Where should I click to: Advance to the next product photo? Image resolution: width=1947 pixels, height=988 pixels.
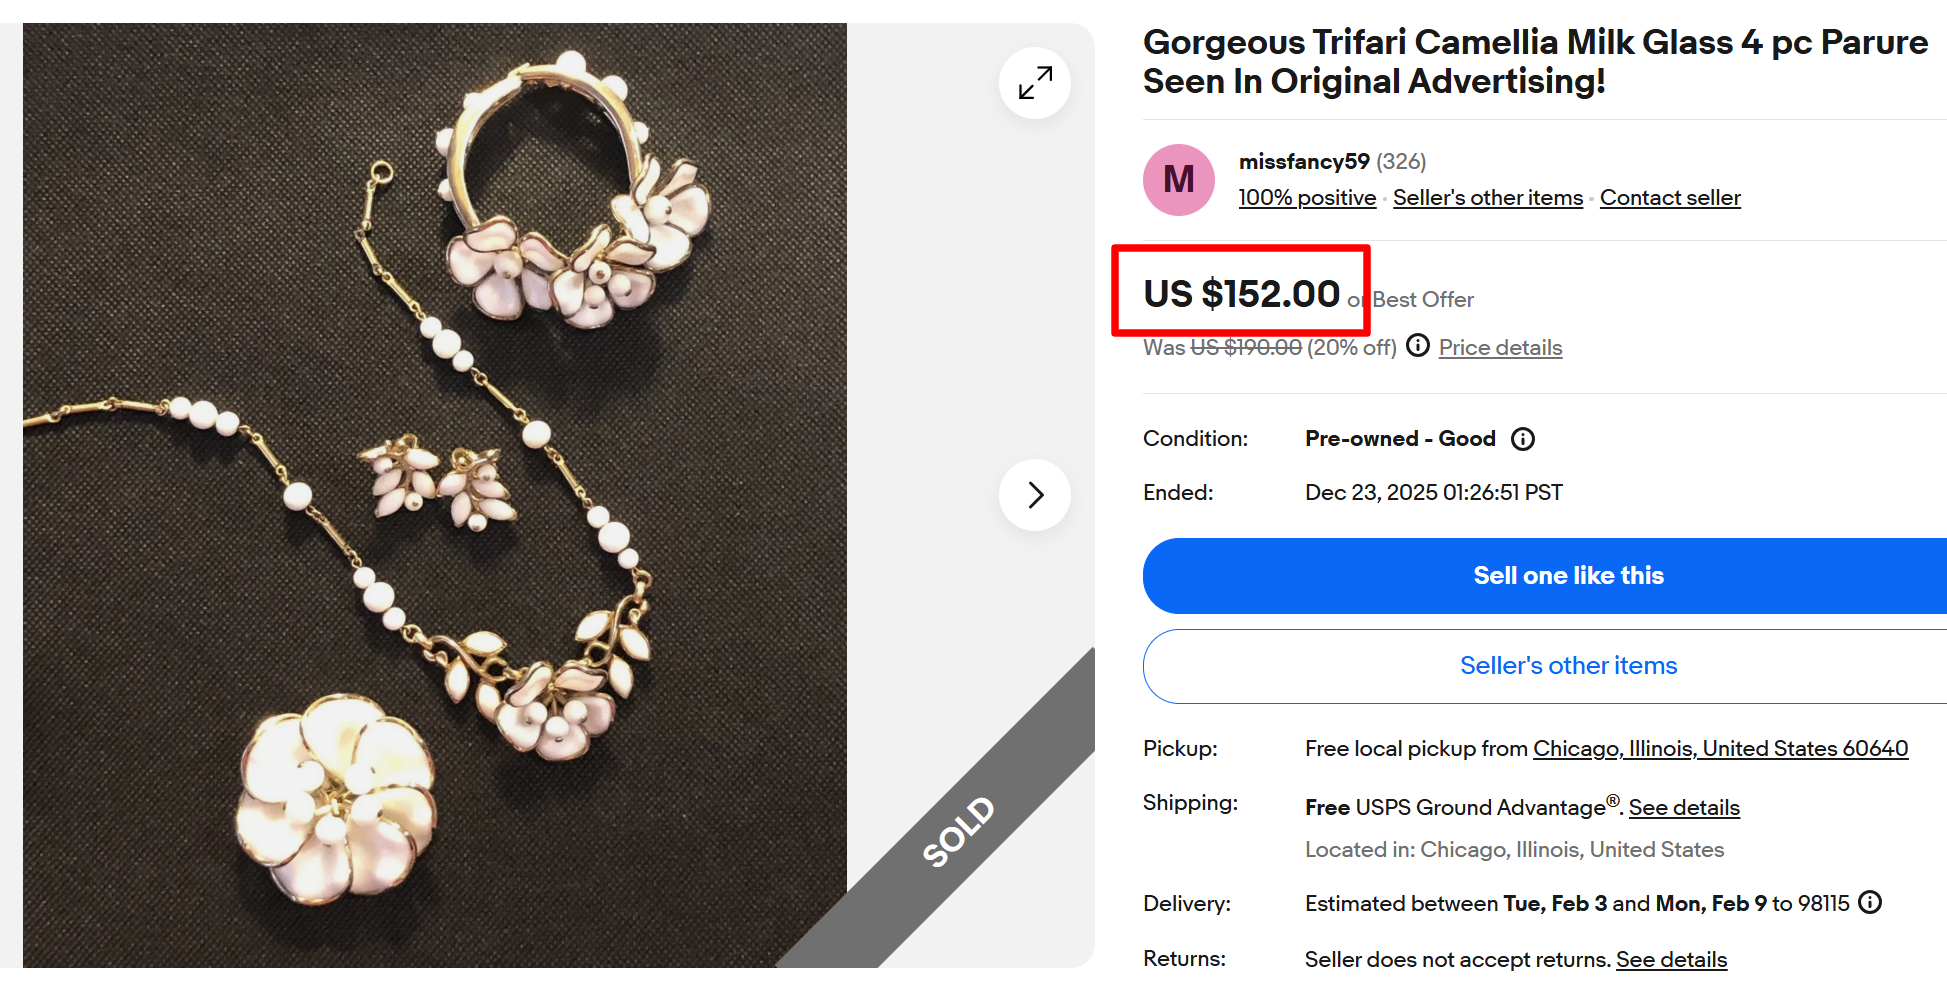[1034, 494]
